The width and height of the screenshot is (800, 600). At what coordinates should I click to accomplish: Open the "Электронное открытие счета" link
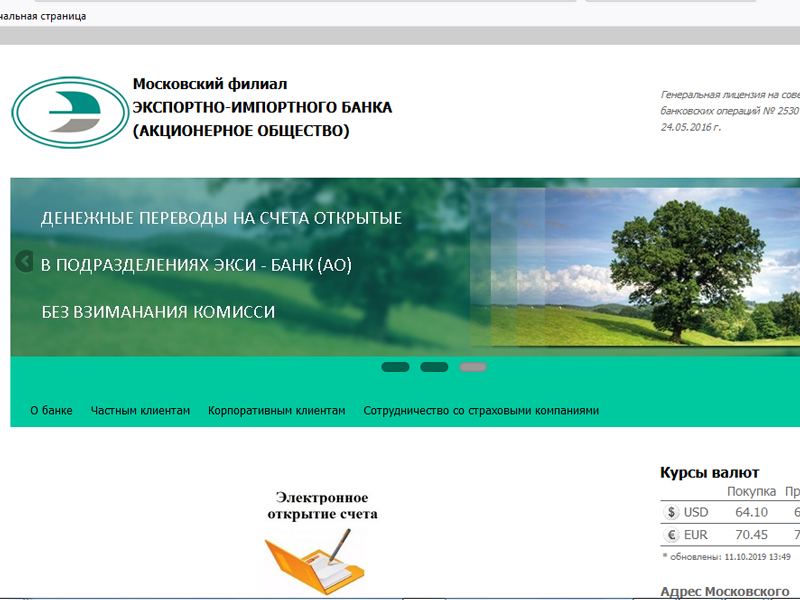pyautogui.click(x=322, y=506)
